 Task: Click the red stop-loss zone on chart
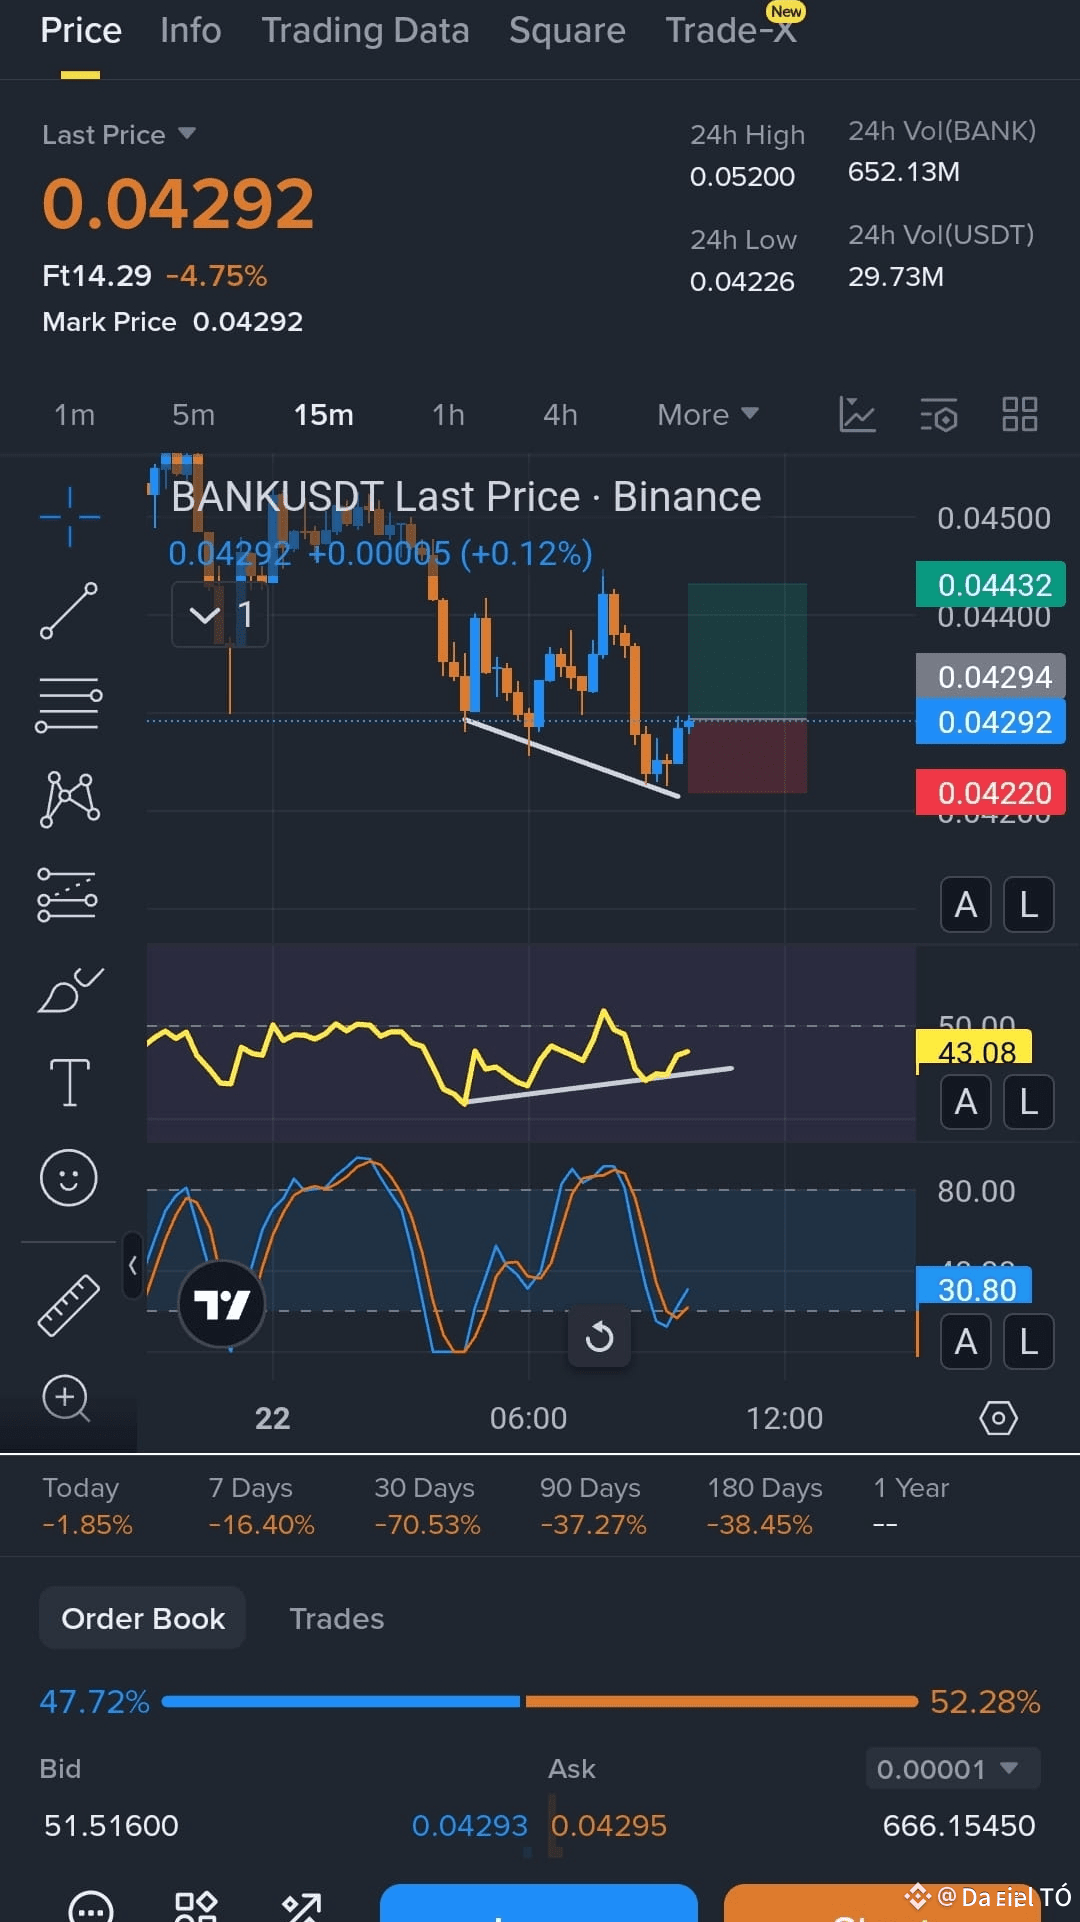[747, 757]
